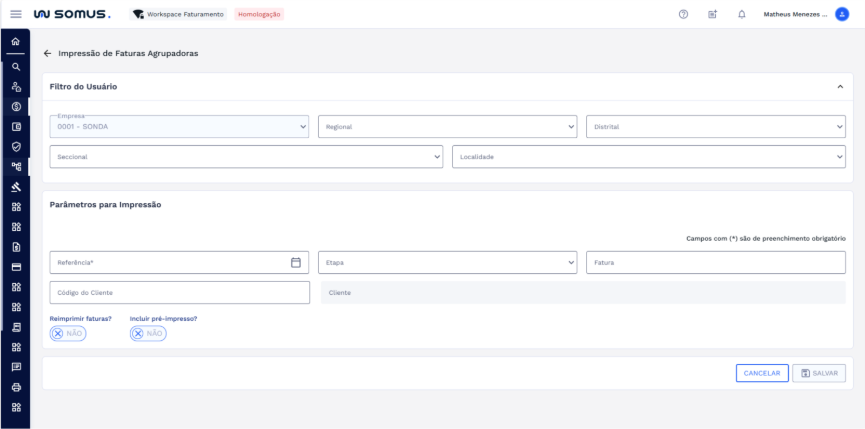Open the notifications bell

pyautogui.click(x=741, y=14)
